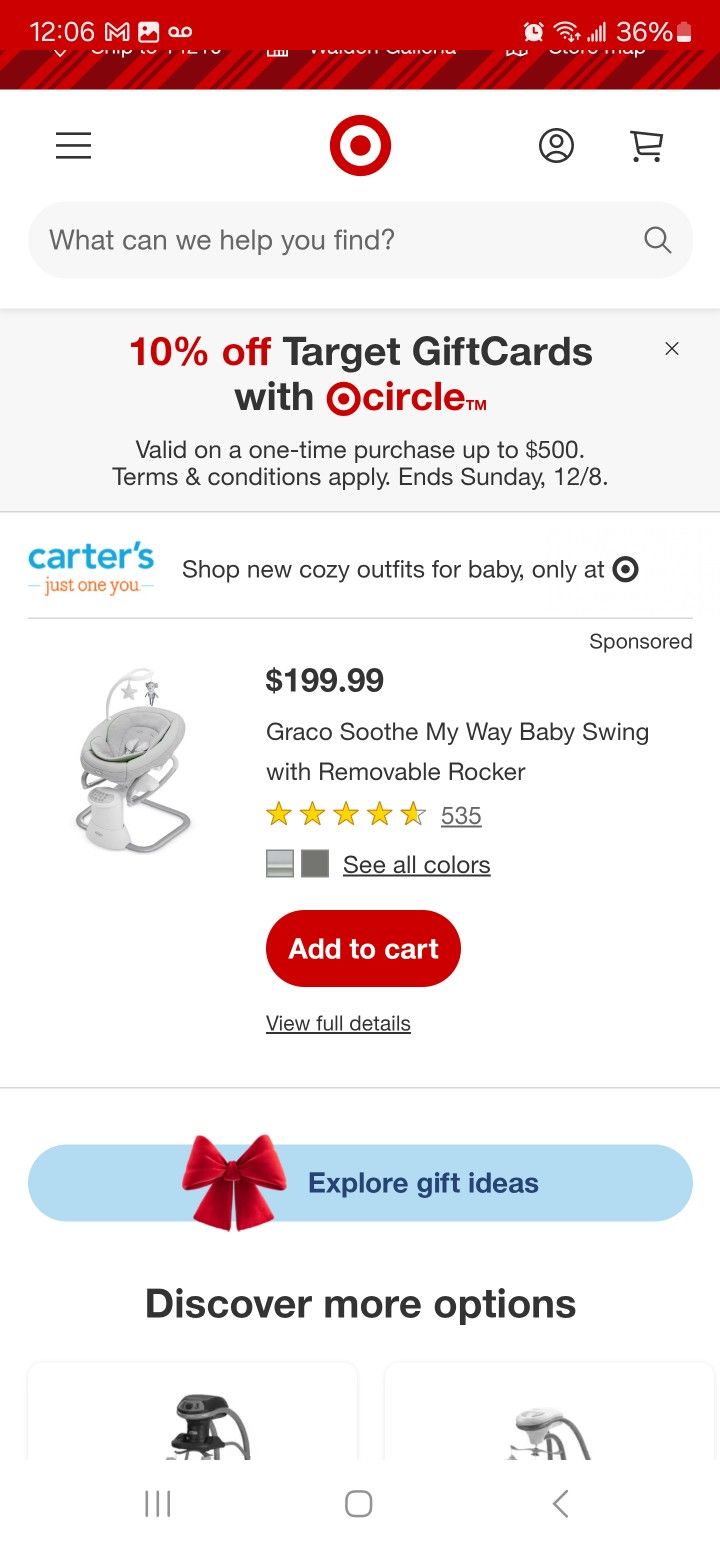Select the dark gray color swatch
The width and height of the screenshot is (720, 1544).
[x=315, y=864]
